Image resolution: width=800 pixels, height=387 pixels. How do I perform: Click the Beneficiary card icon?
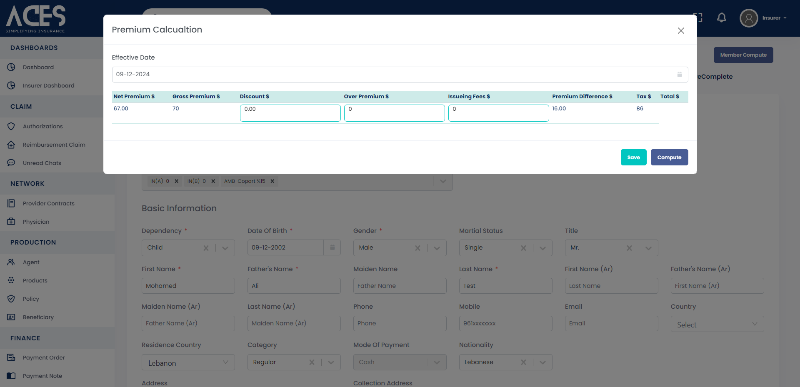(x=11, y=317)
